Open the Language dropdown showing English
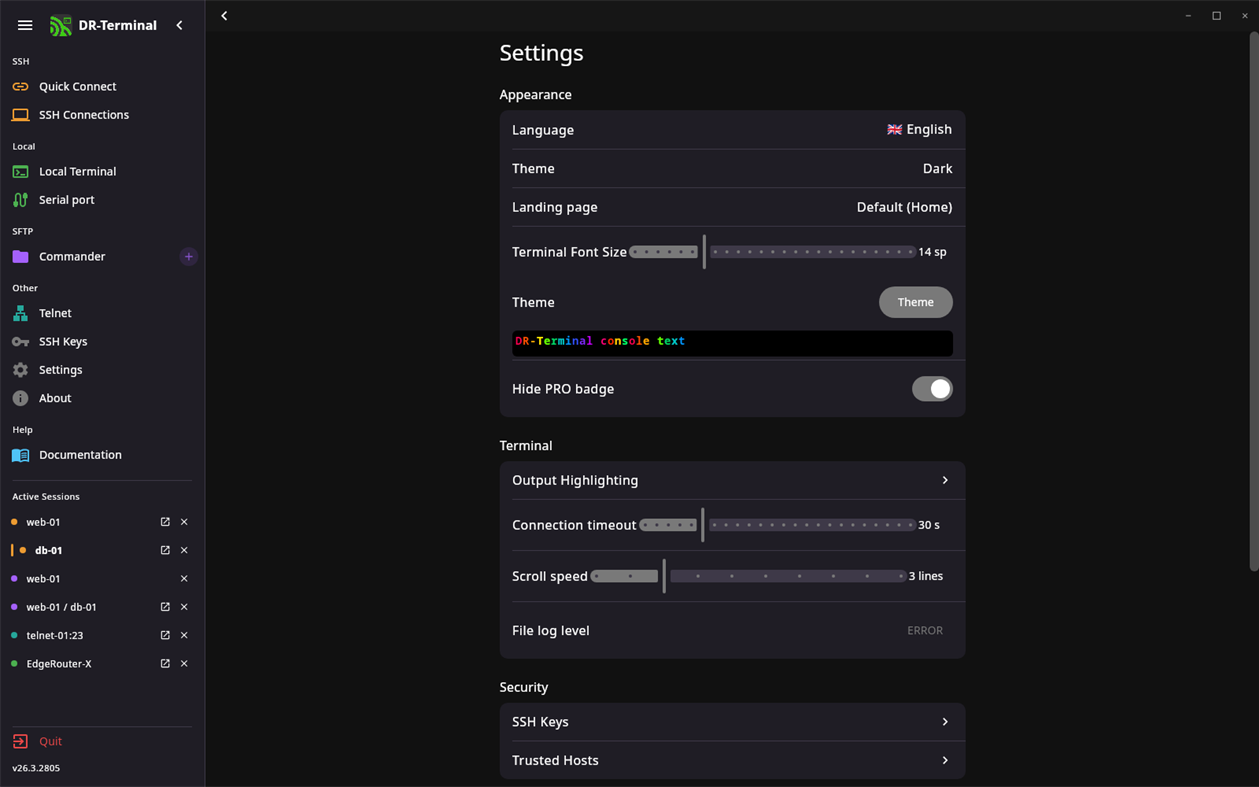Screen dimensions: 1259x787 pyautogui.click(x=919, y=130)
